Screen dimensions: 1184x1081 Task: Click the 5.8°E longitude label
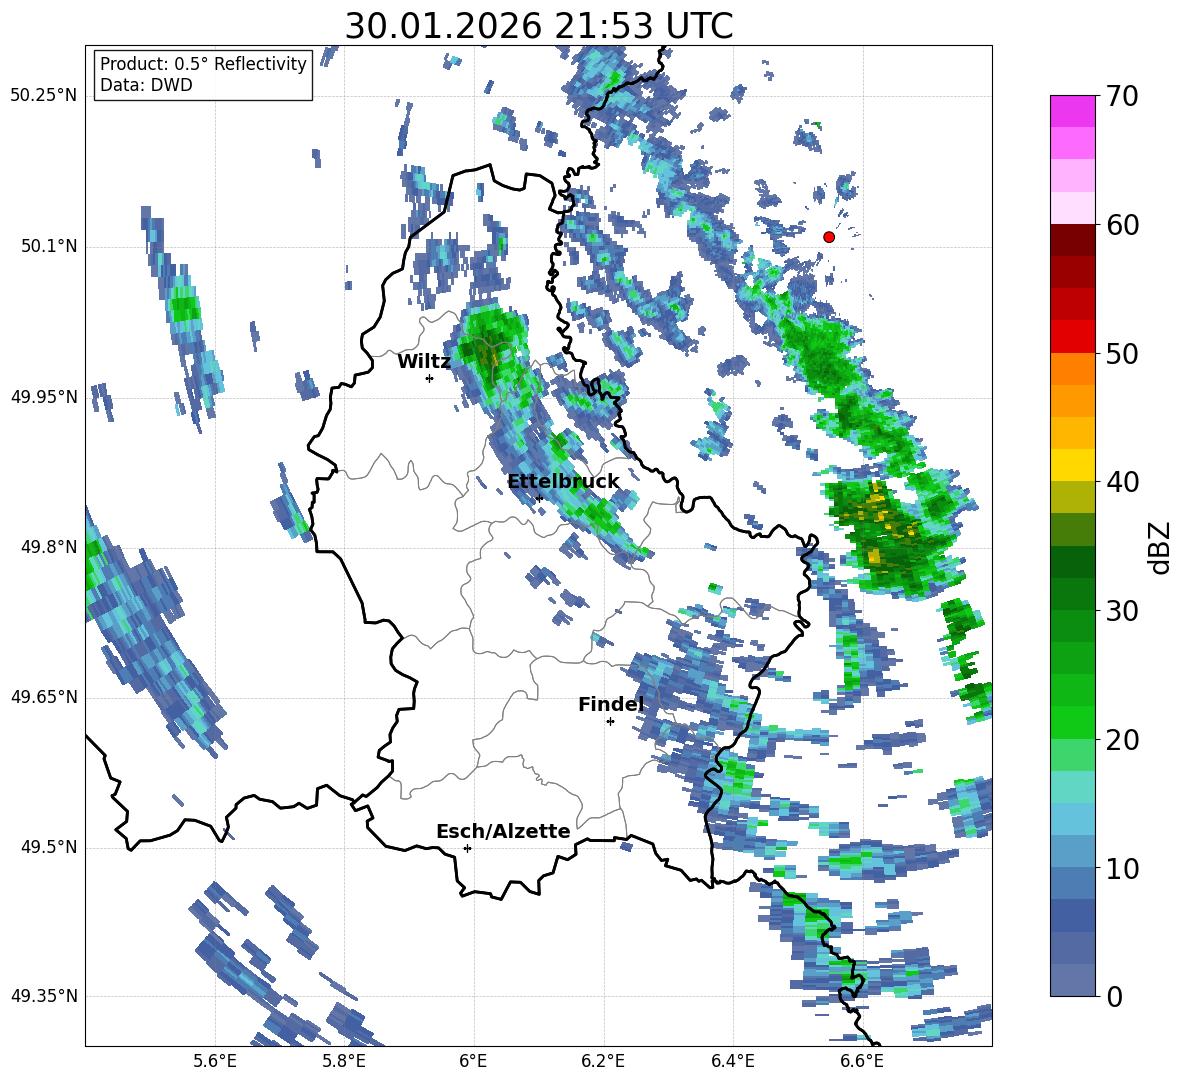point(344,1062)
